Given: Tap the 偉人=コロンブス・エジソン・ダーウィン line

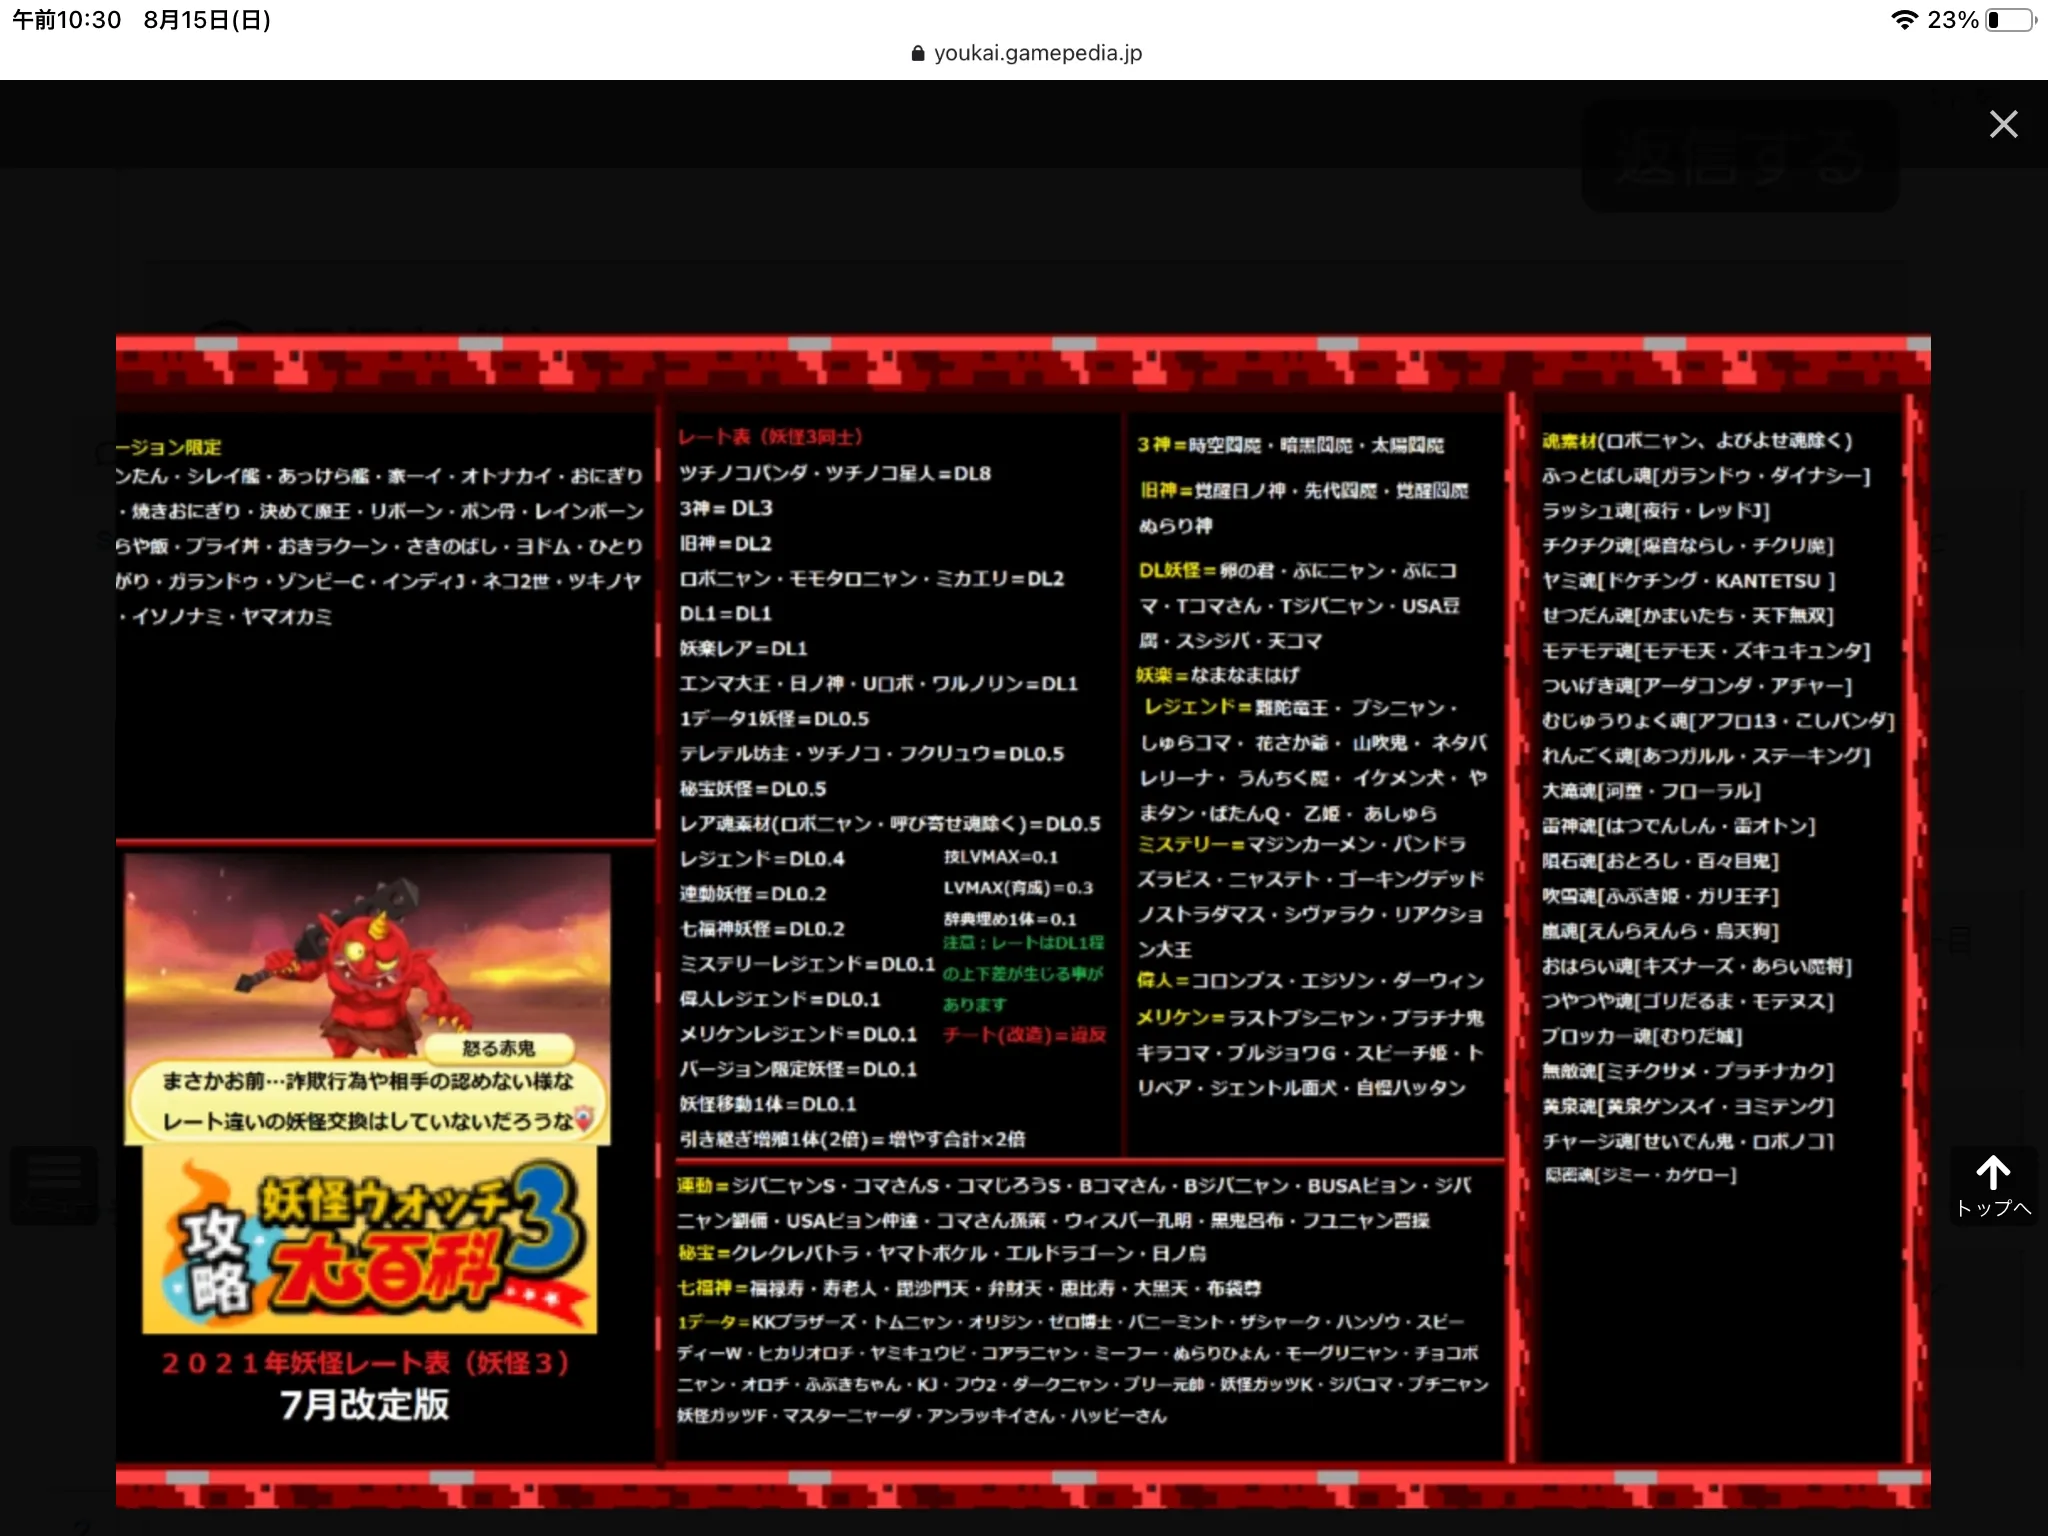Looking at the screenshot, I should coord(1310,980).
